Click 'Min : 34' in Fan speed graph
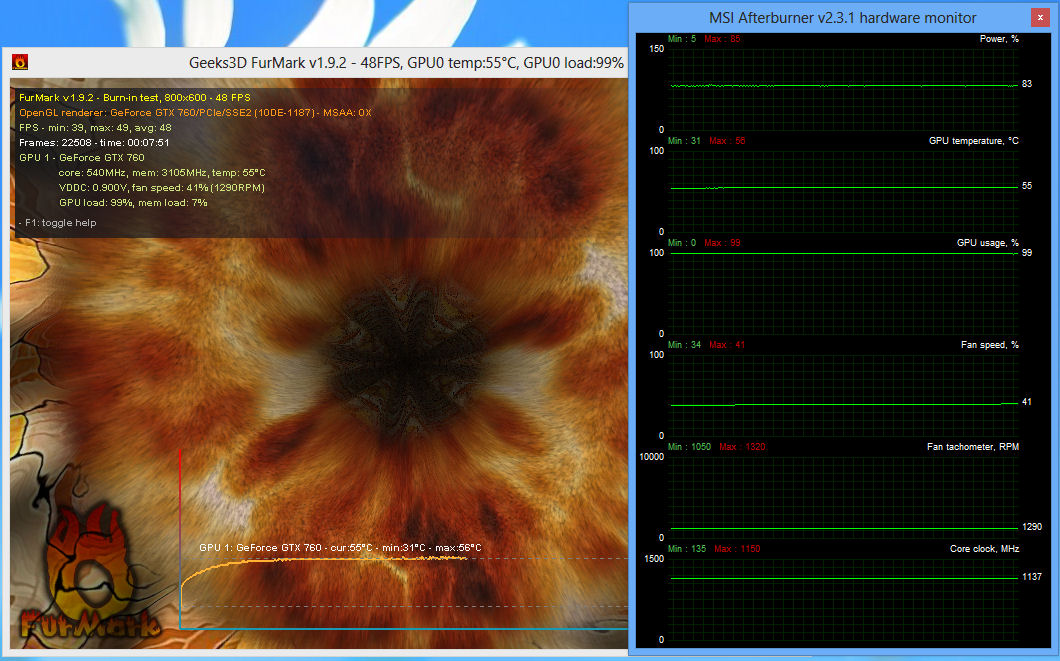 point(684,345)
